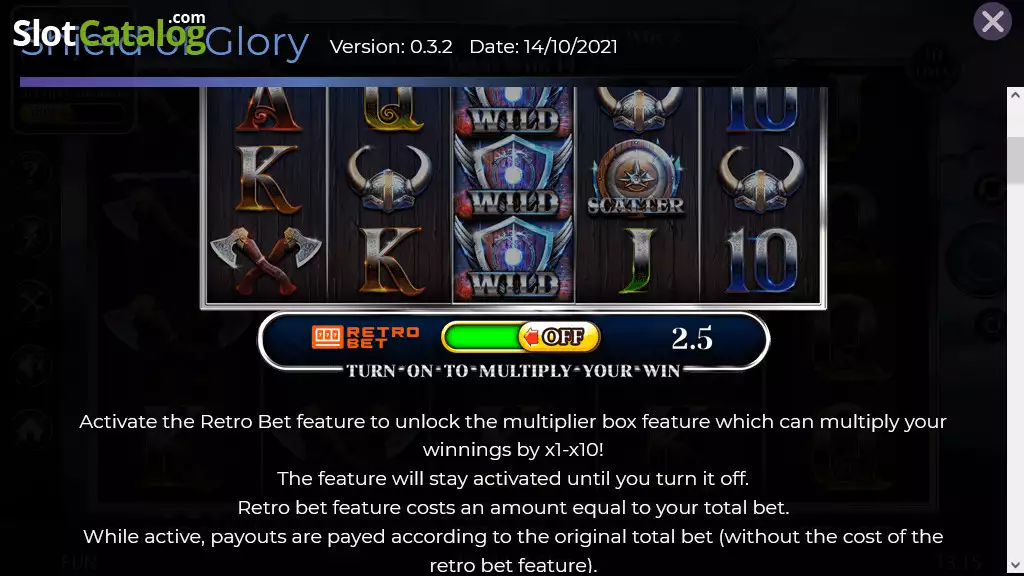
Task: Close the game info overlay
Action: click(x=992, y=22)
